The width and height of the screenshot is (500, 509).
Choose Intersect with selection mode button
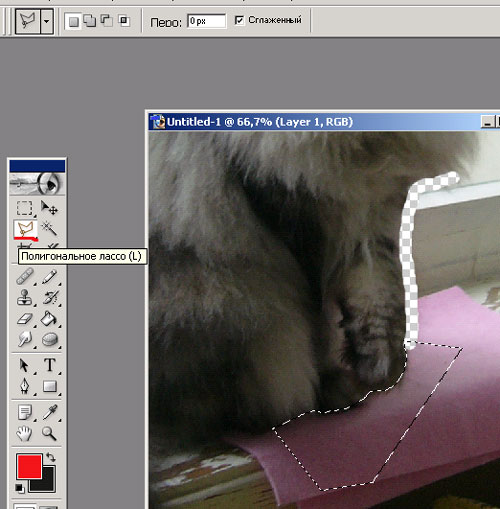click(124, 21)
